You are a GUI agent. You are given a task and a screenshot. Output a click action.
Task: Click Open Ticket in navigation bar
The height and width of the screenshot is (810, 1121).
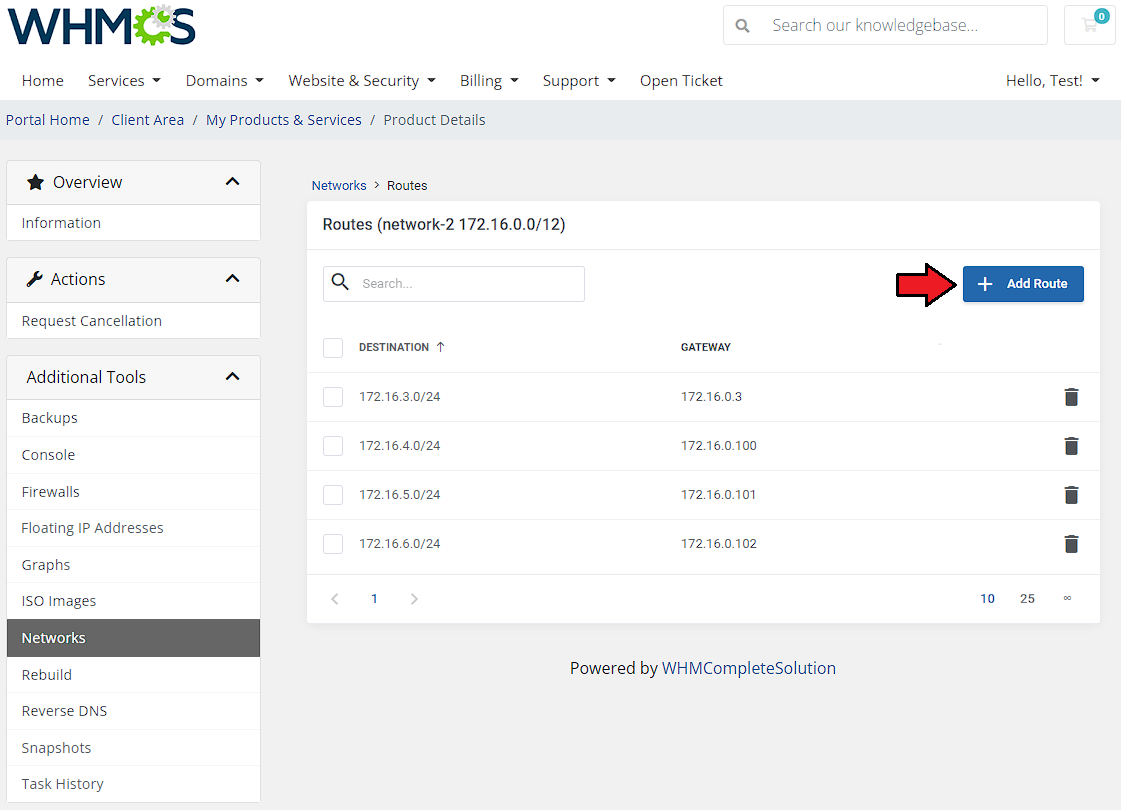(x=681, y=81)
